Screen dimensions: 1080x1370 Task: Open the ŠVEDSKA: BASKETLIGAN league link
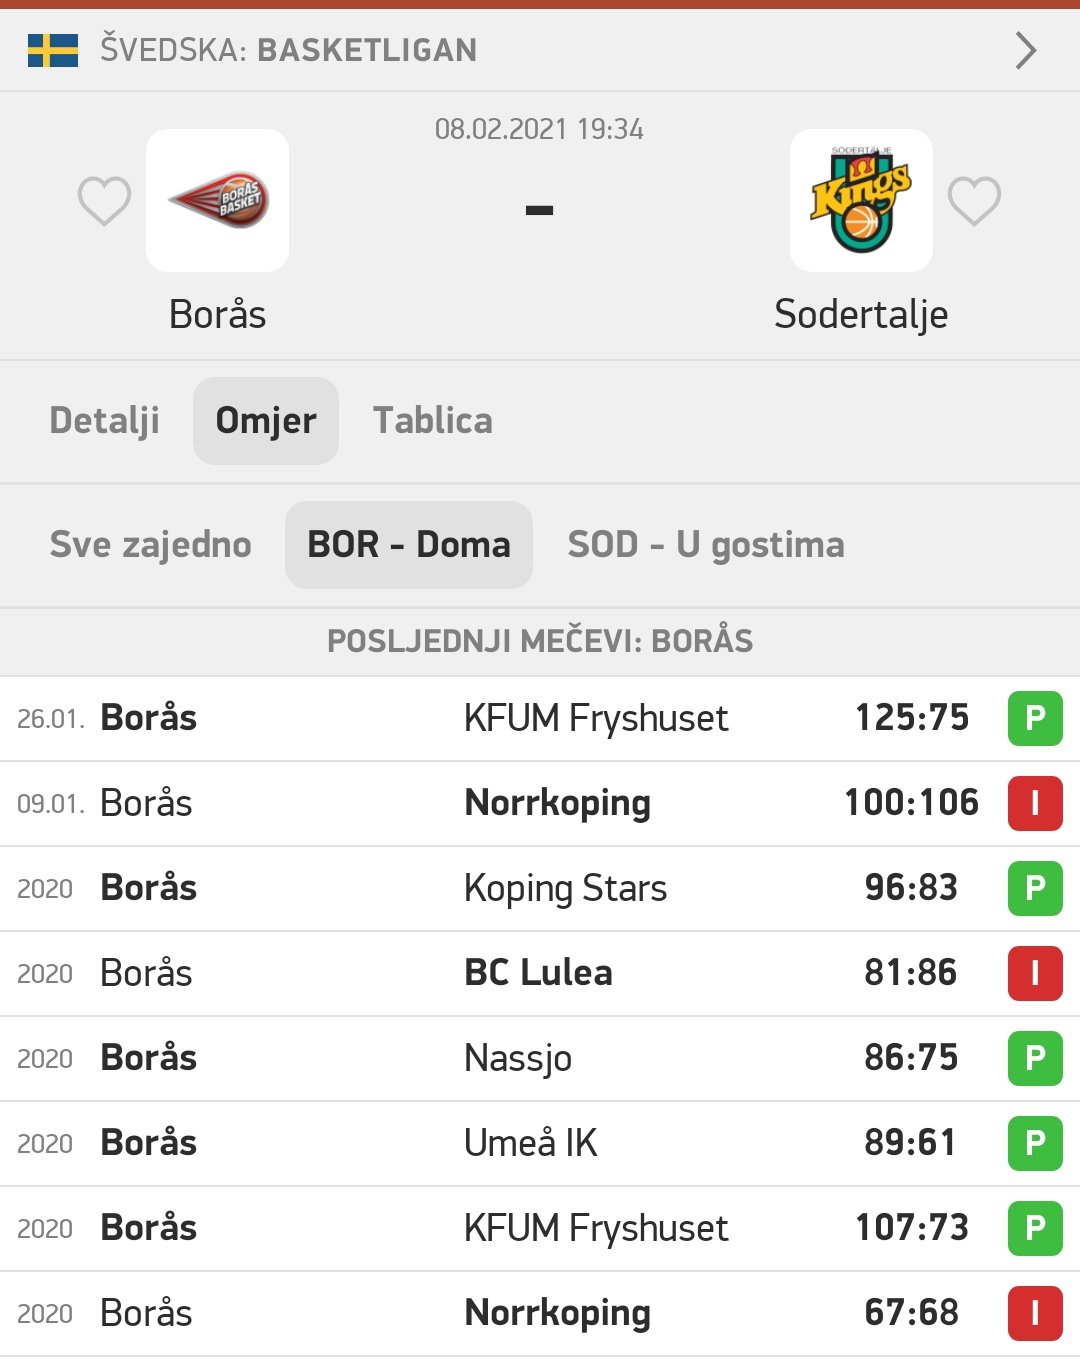point(289,50)
